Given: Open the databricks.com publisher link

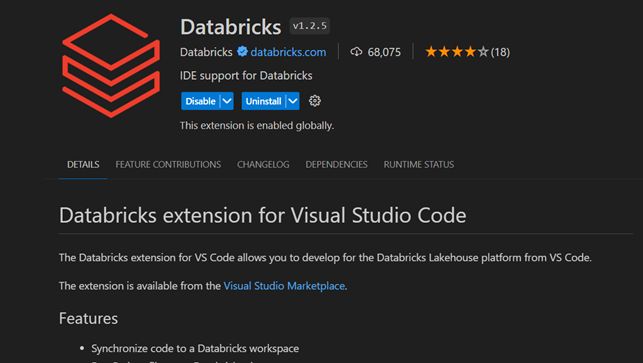Looking at the screenshot, I should pos(288,52).
